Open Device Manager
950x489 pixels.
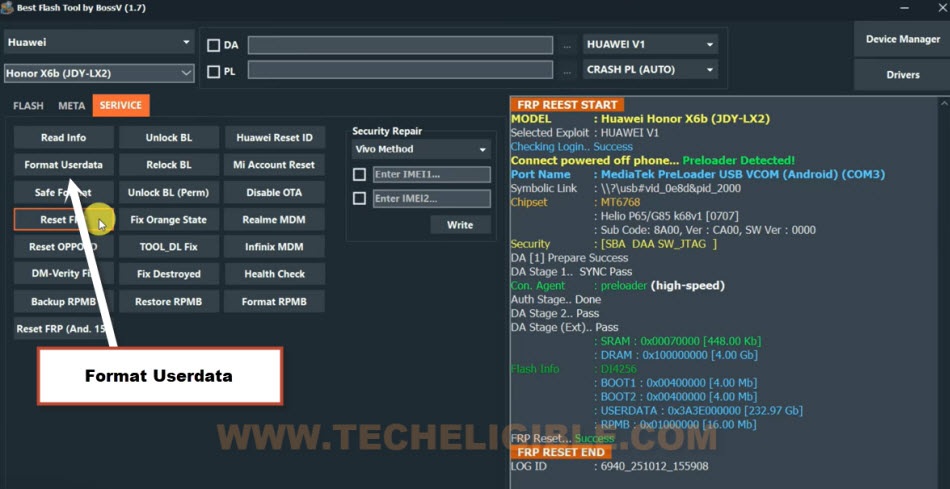903,39
